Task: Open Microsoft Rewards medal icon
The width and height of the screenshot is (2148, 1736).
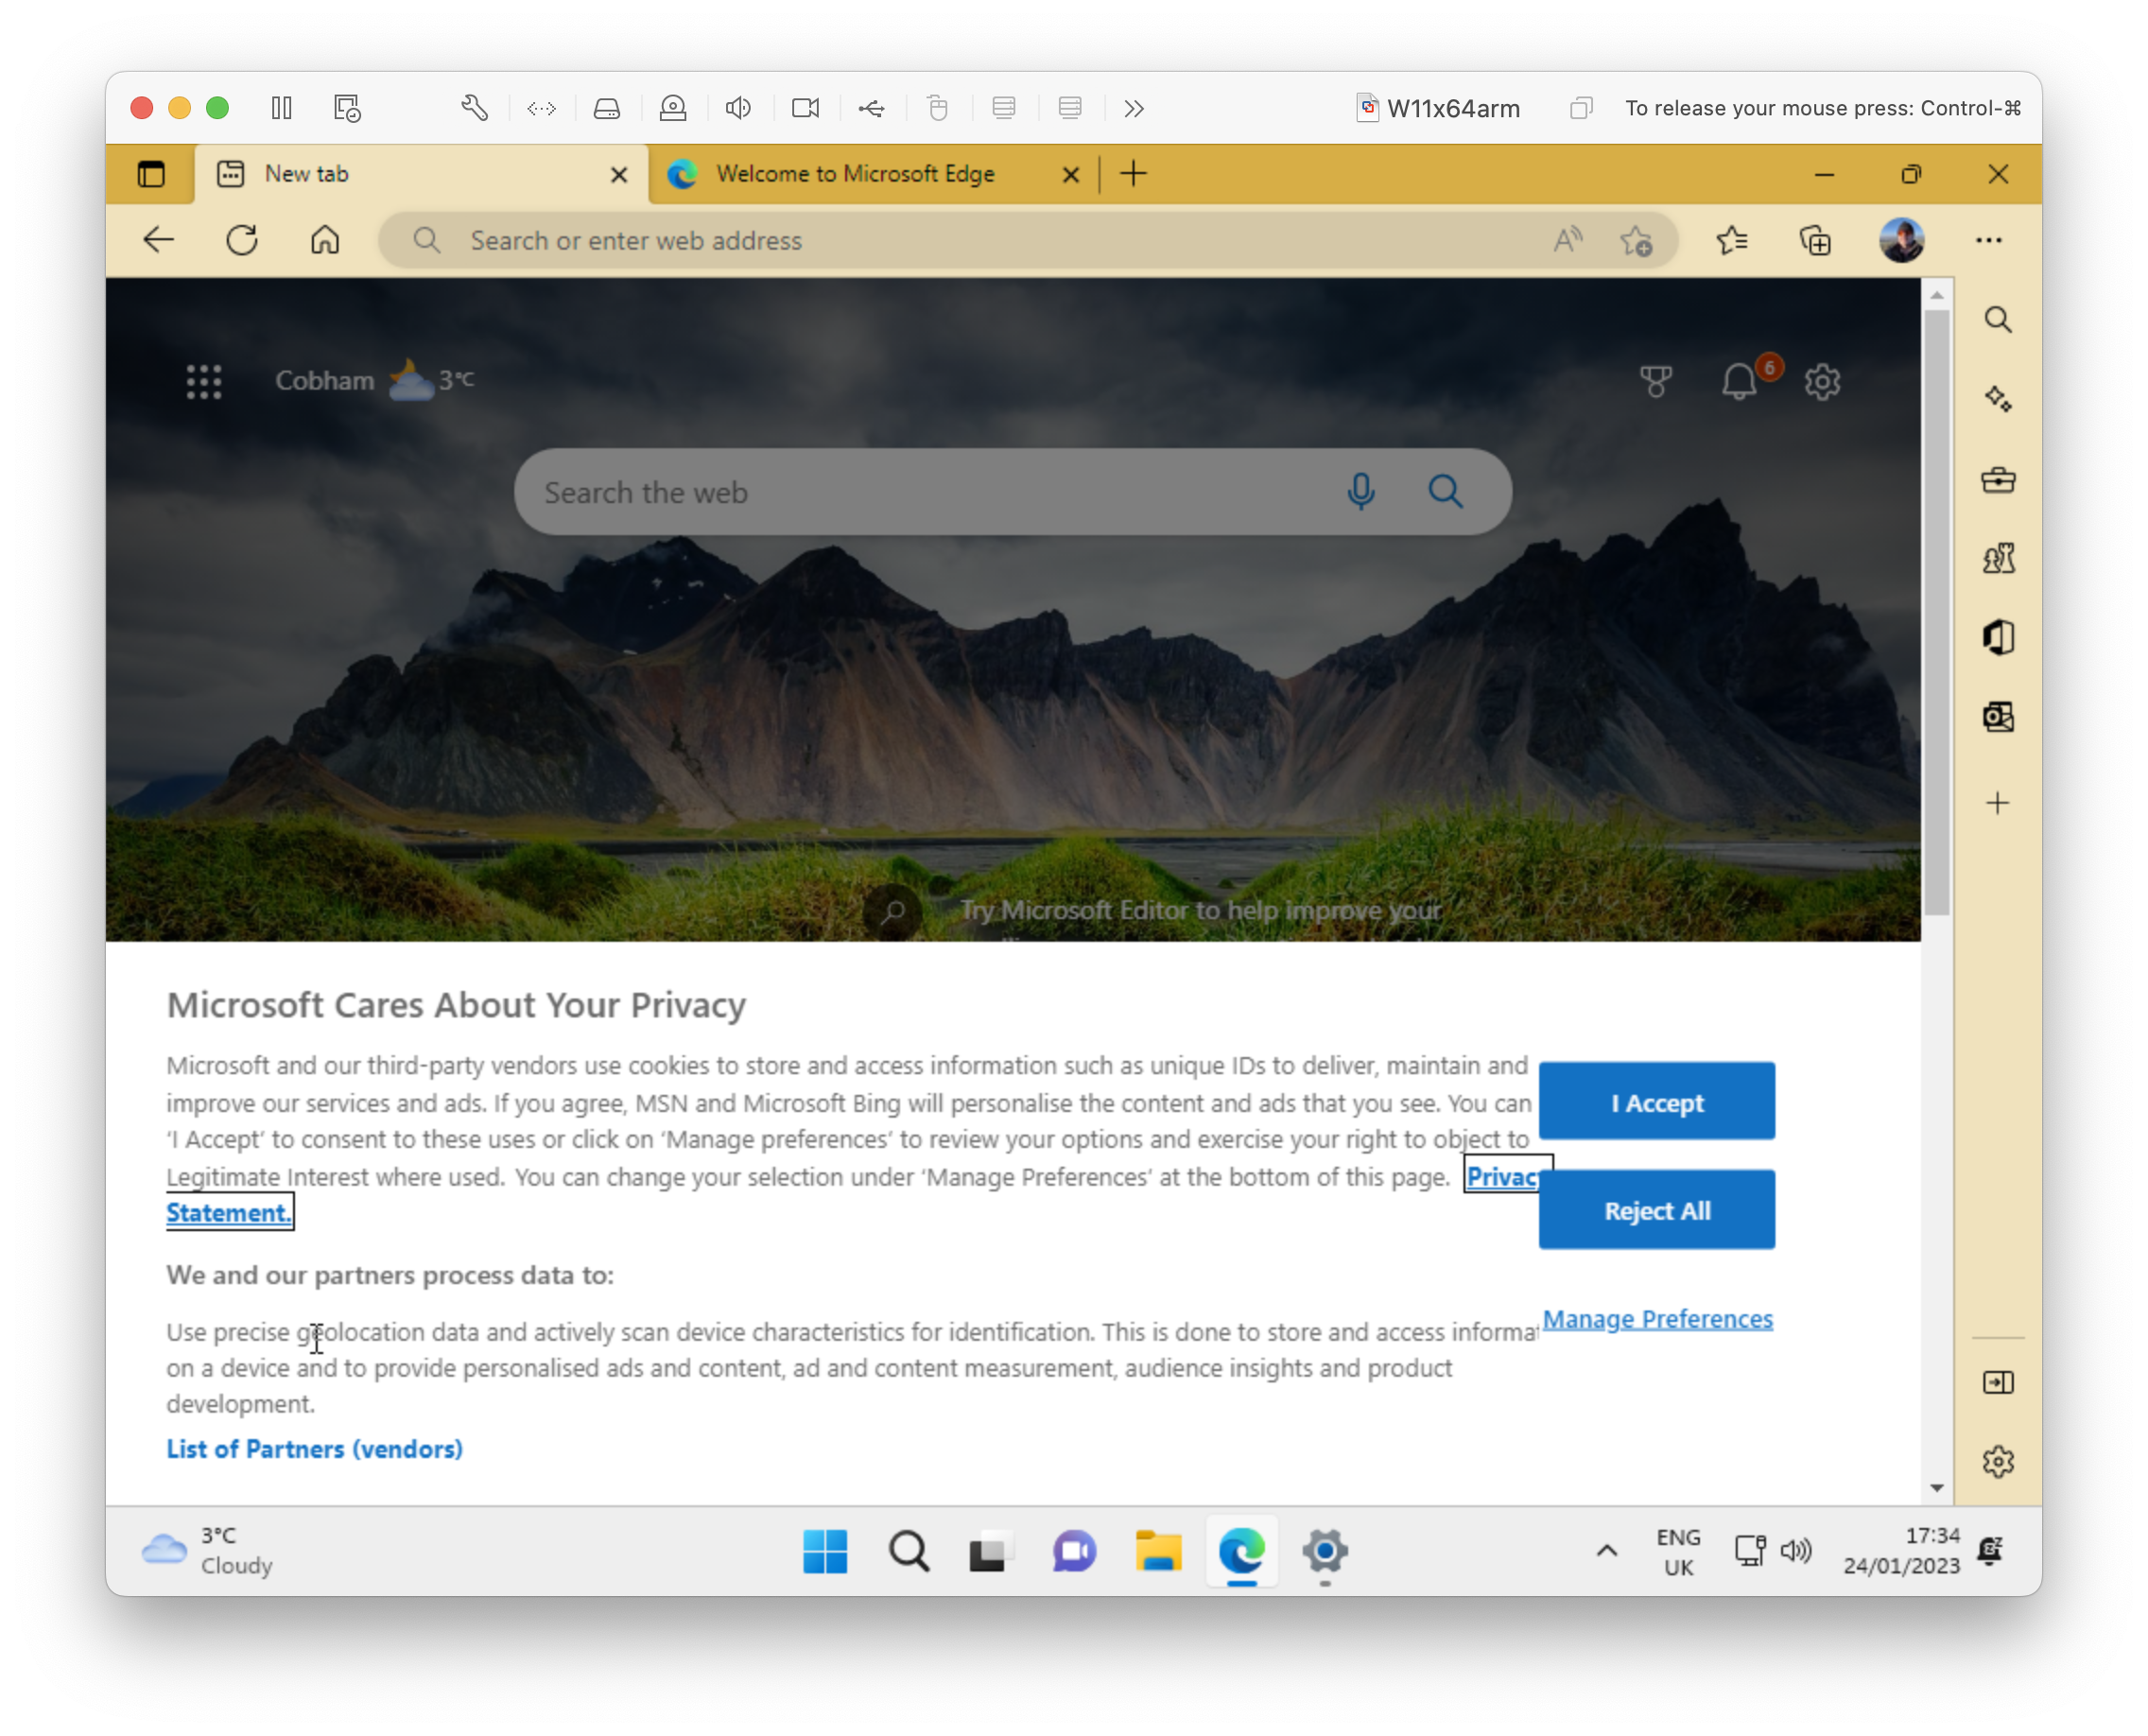Action: pyautogui.click(x=1657, y=381)
